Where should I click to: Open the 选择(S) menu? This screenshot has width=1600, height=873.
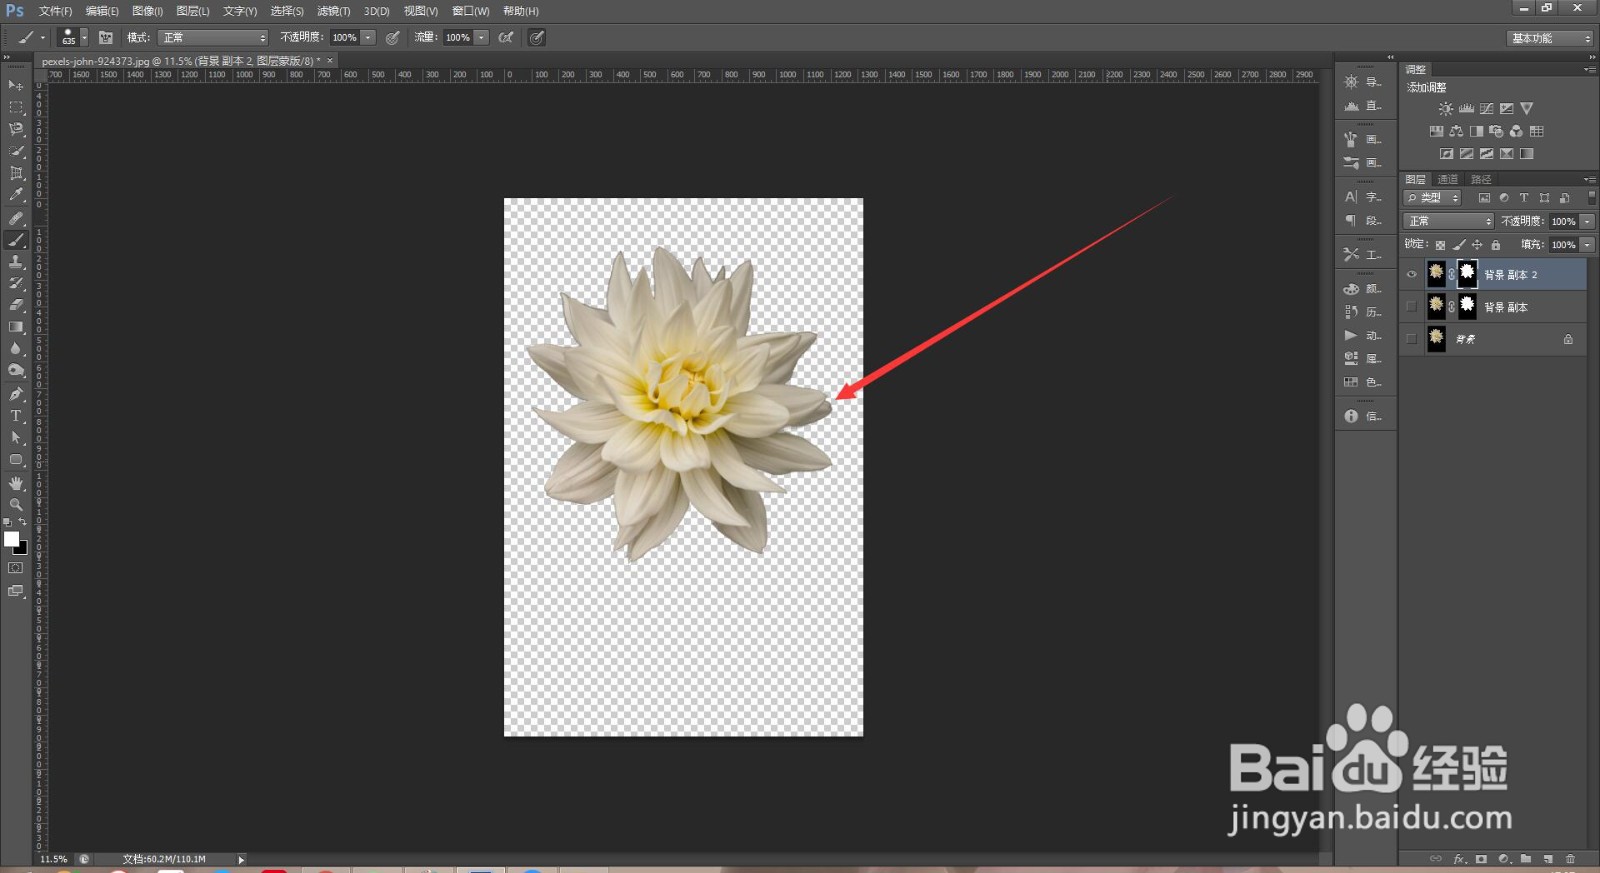tap(287, 11)
